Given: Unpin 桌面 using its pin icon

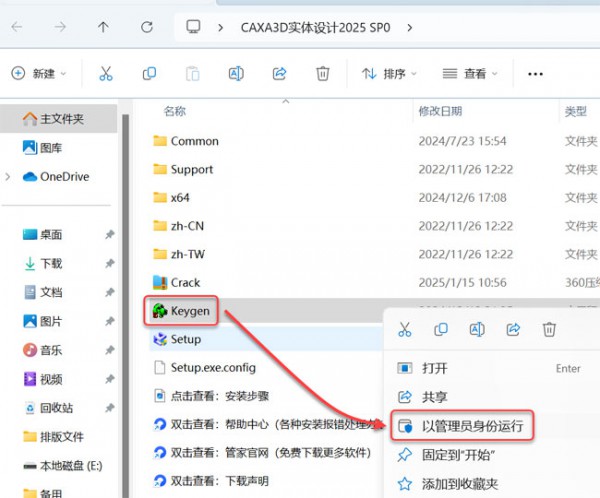Looking at the screenshot, I should [110, 234].
